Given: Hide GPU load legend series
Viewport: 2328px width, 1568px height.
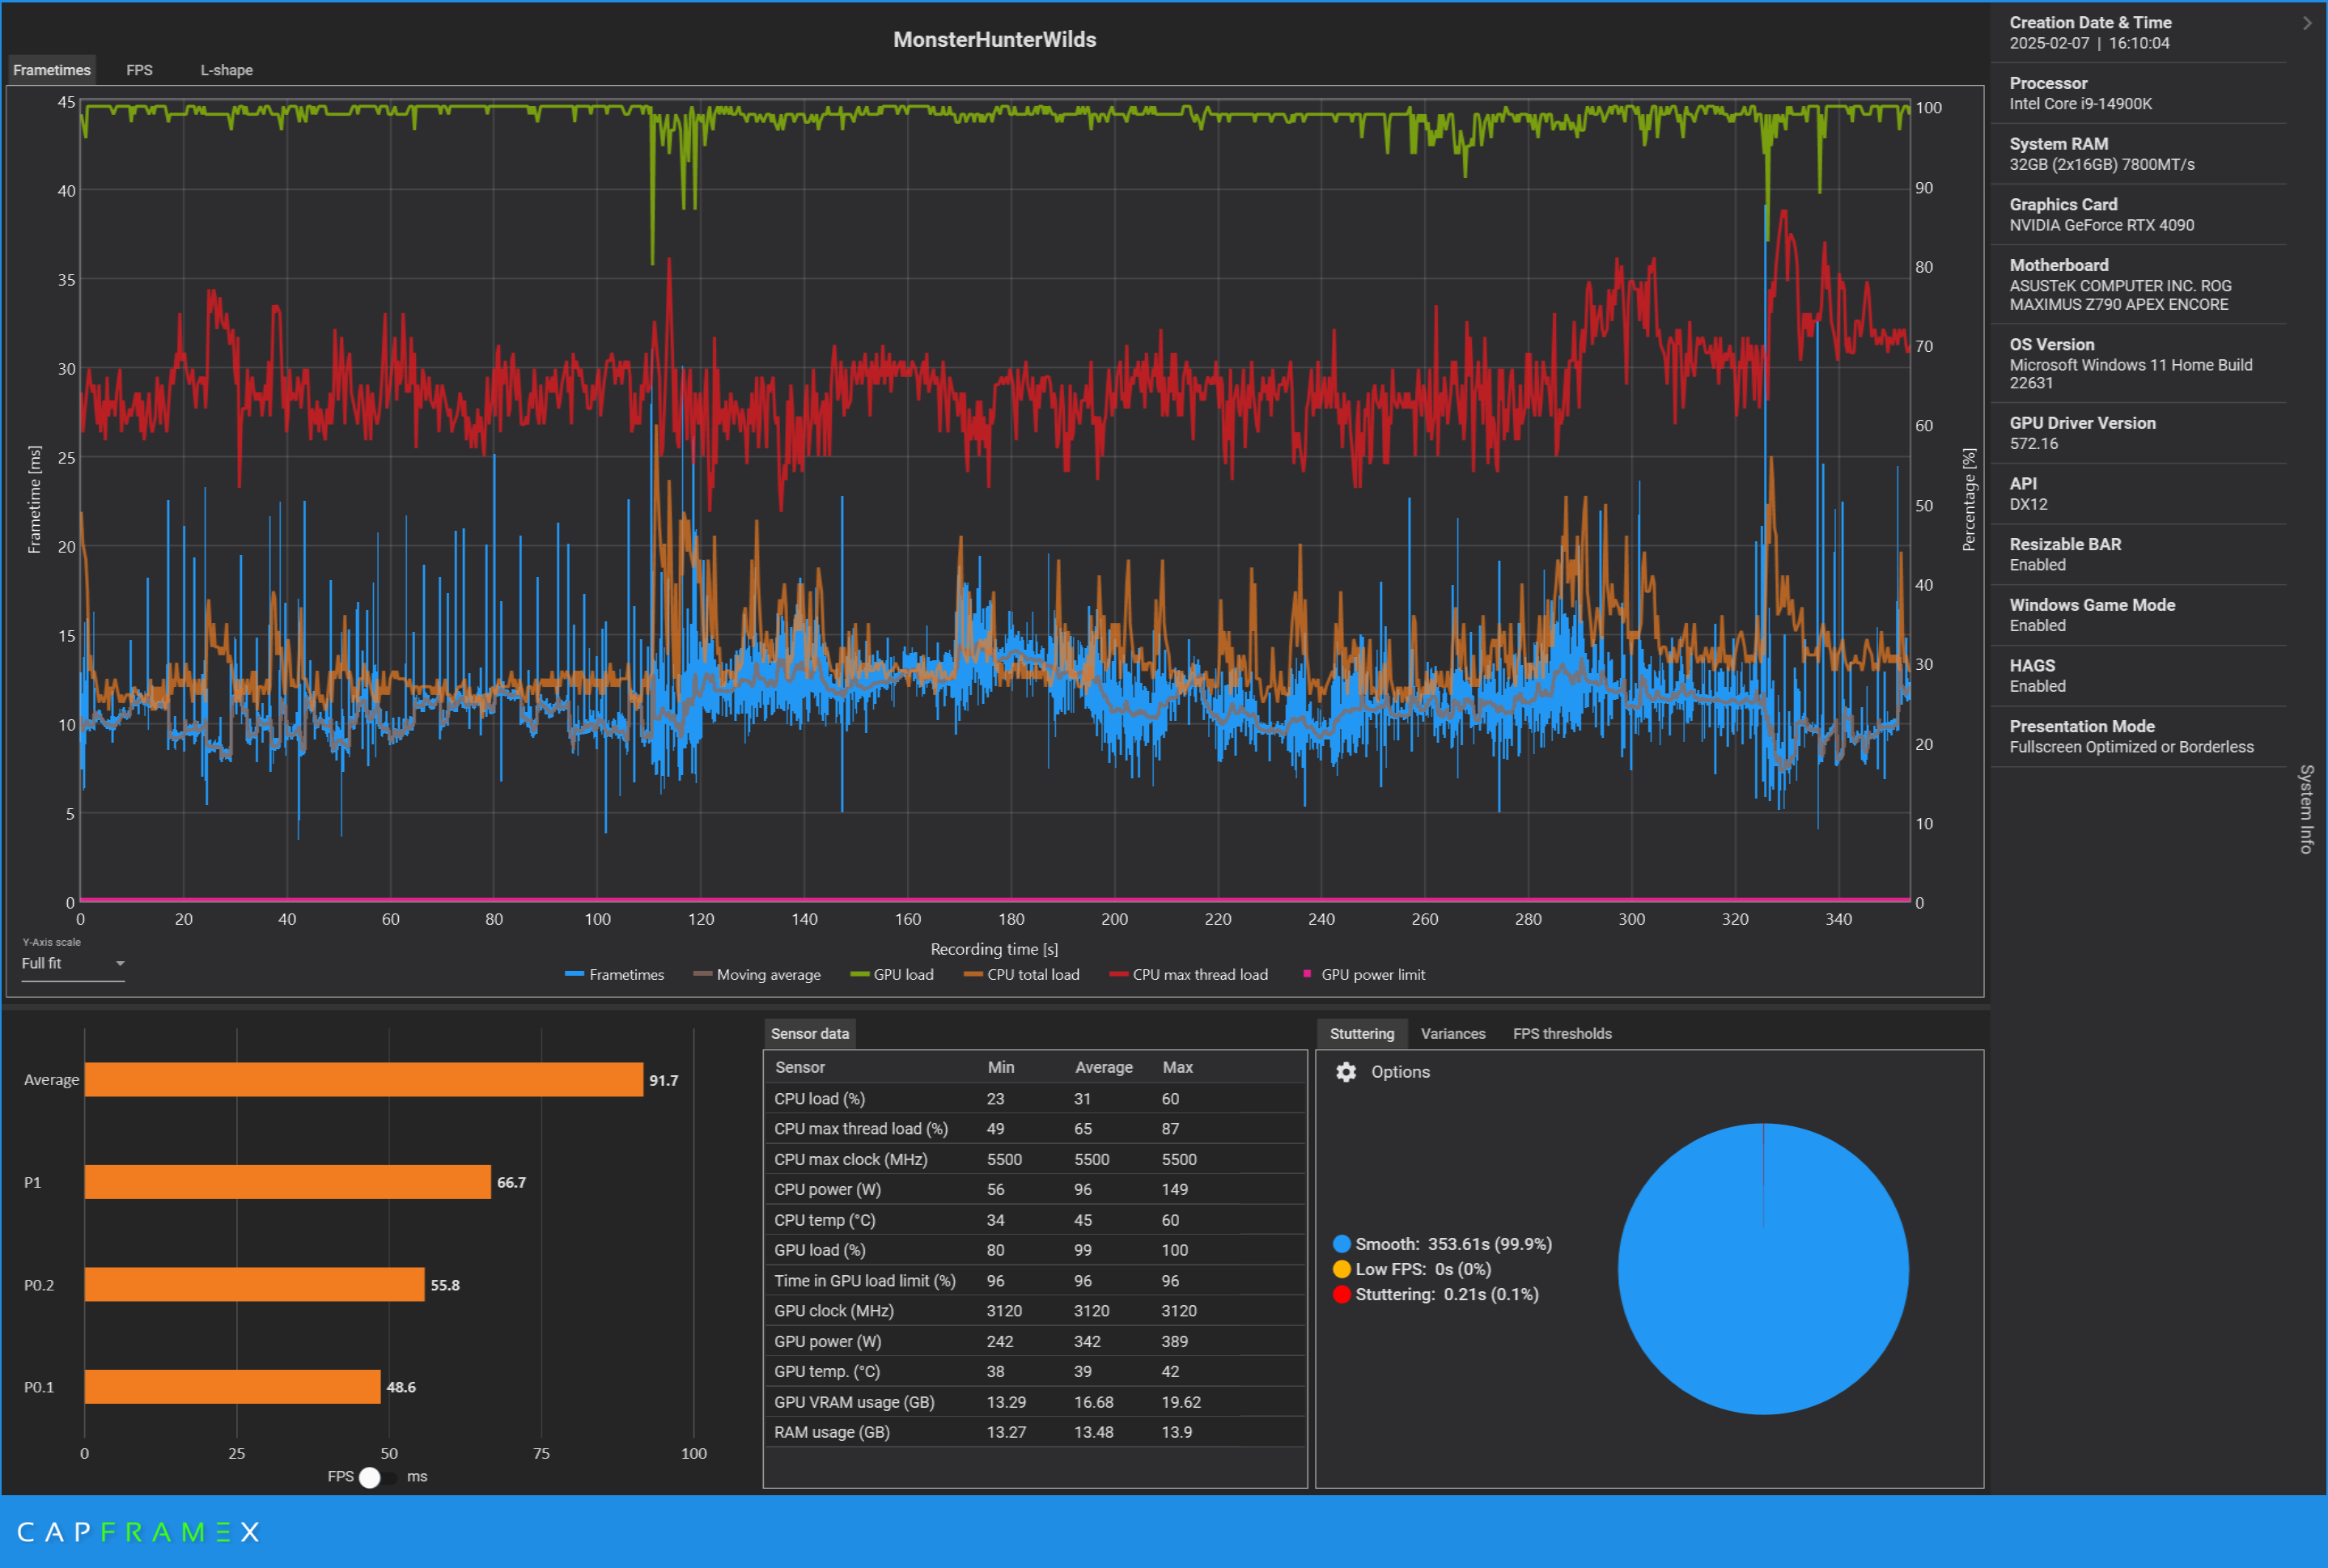Looking at the screenshot, I should pos(902,975).
